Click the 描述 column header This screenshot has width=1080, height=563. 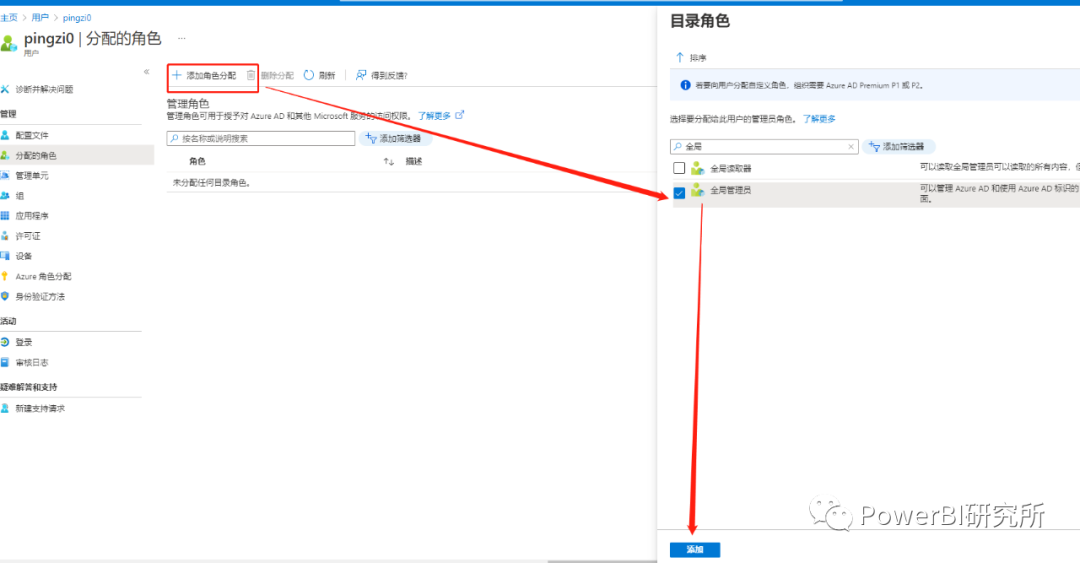tap(413, 161)
